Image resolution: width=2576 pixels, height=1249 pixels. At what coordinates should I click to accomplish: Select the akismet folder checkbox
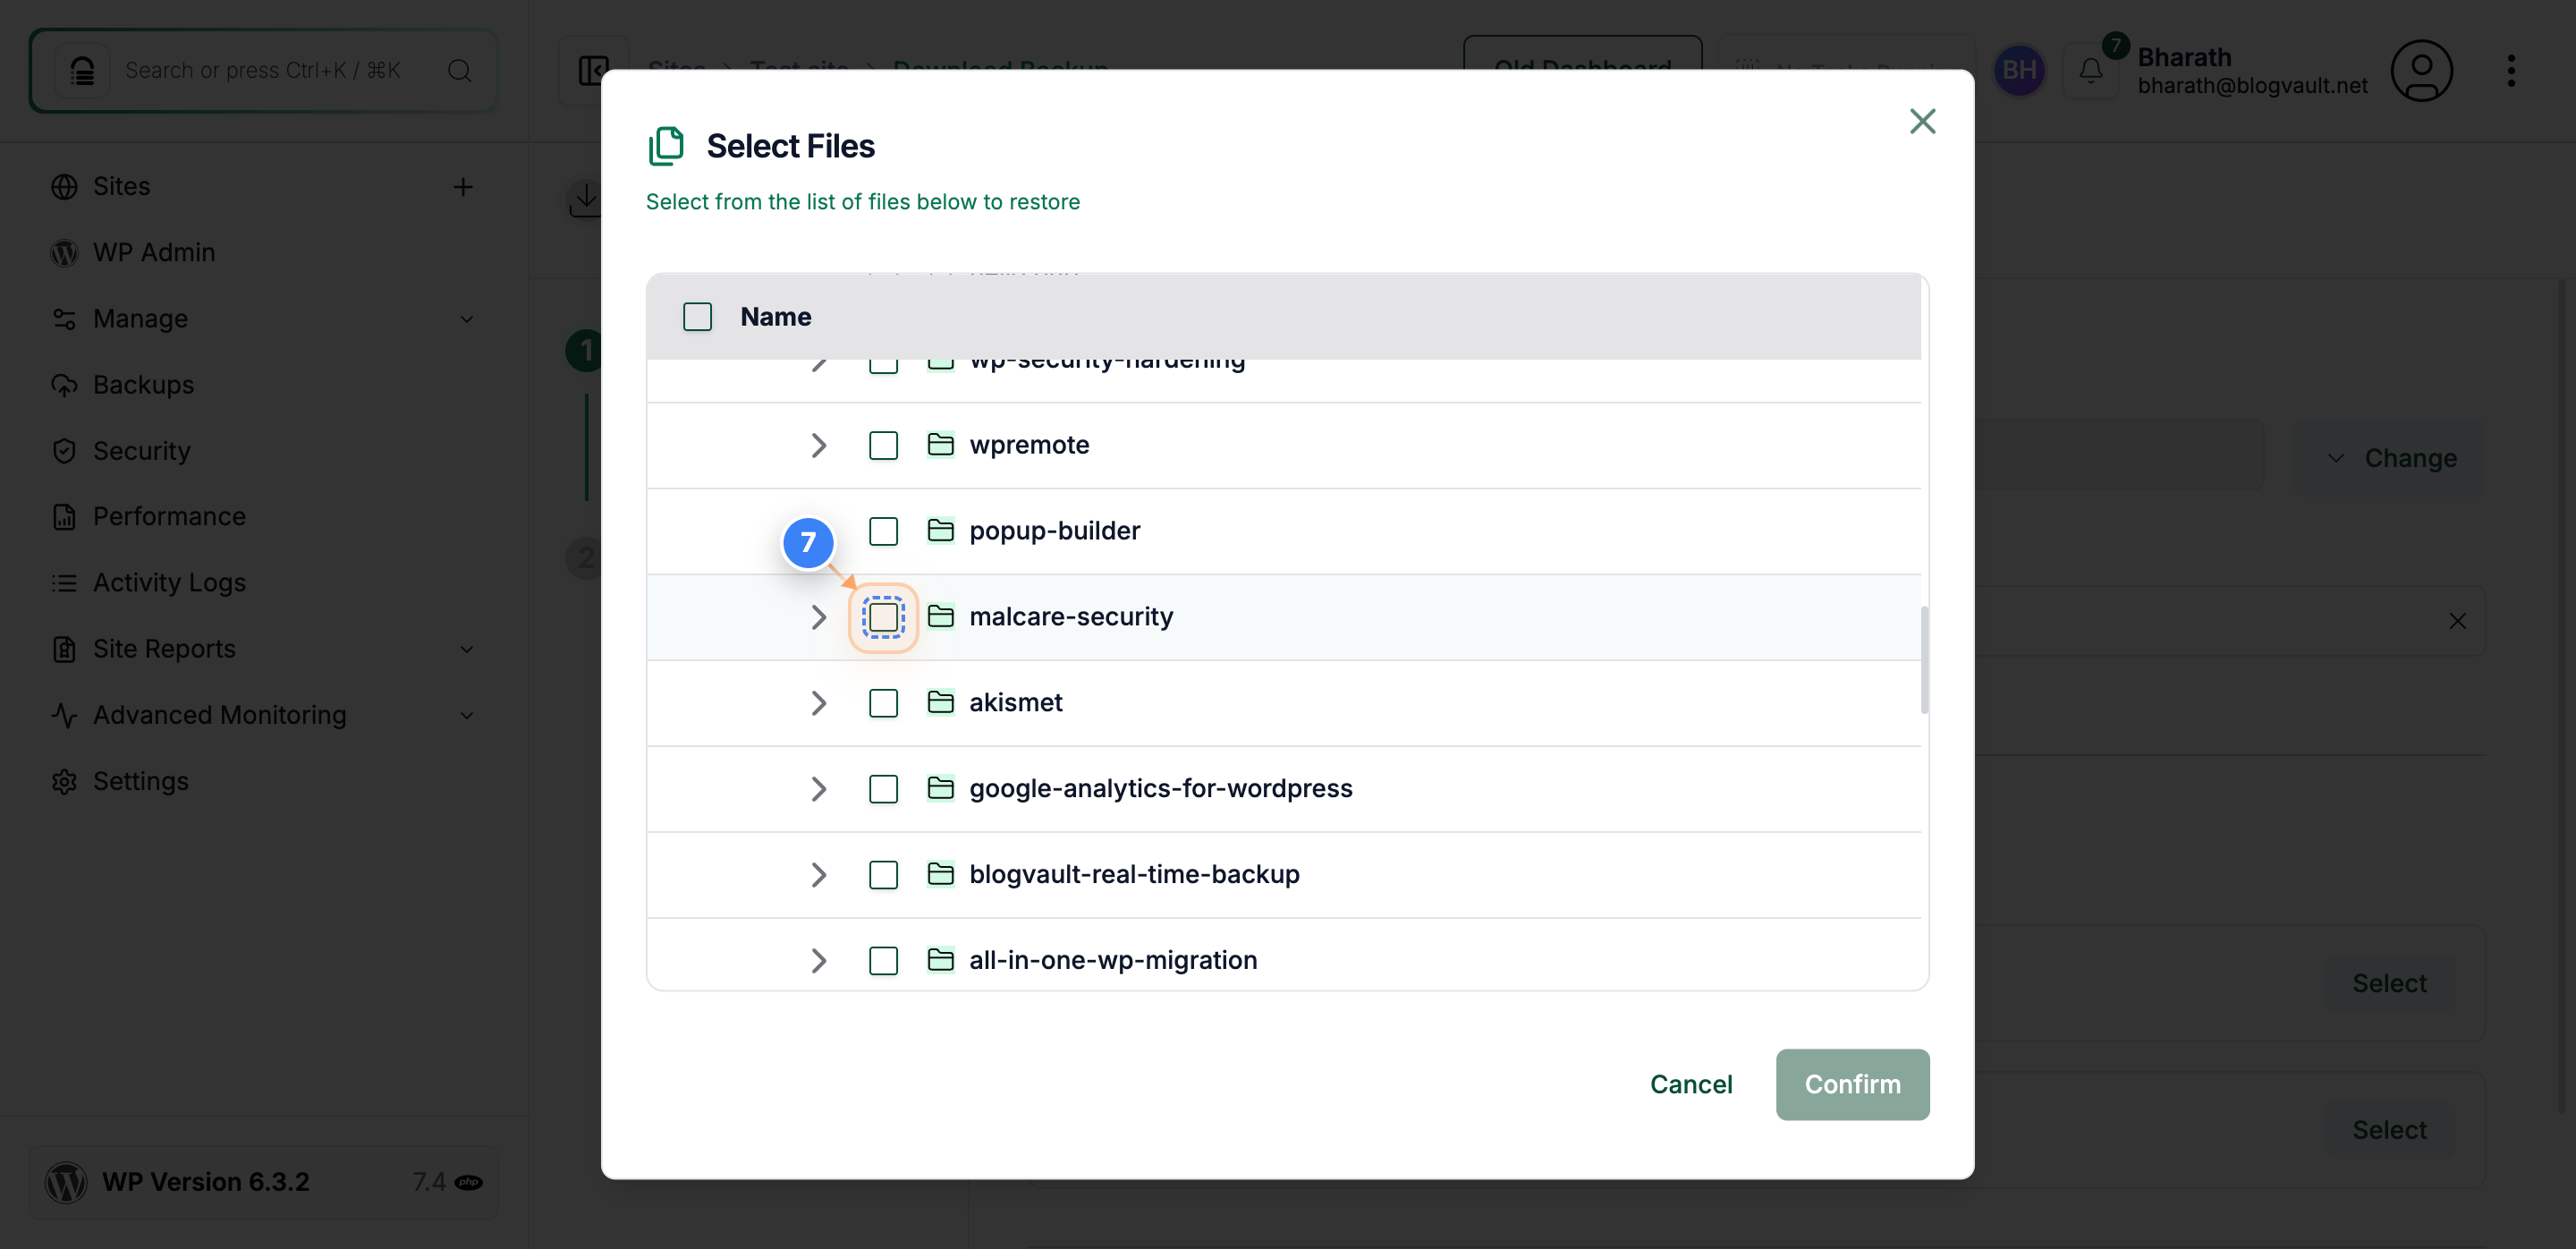pos(883,703)
